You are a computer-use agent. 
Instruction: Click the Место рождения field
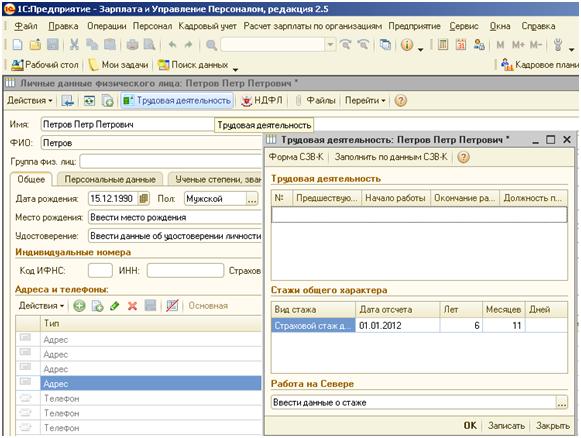[x=175, y=217]
